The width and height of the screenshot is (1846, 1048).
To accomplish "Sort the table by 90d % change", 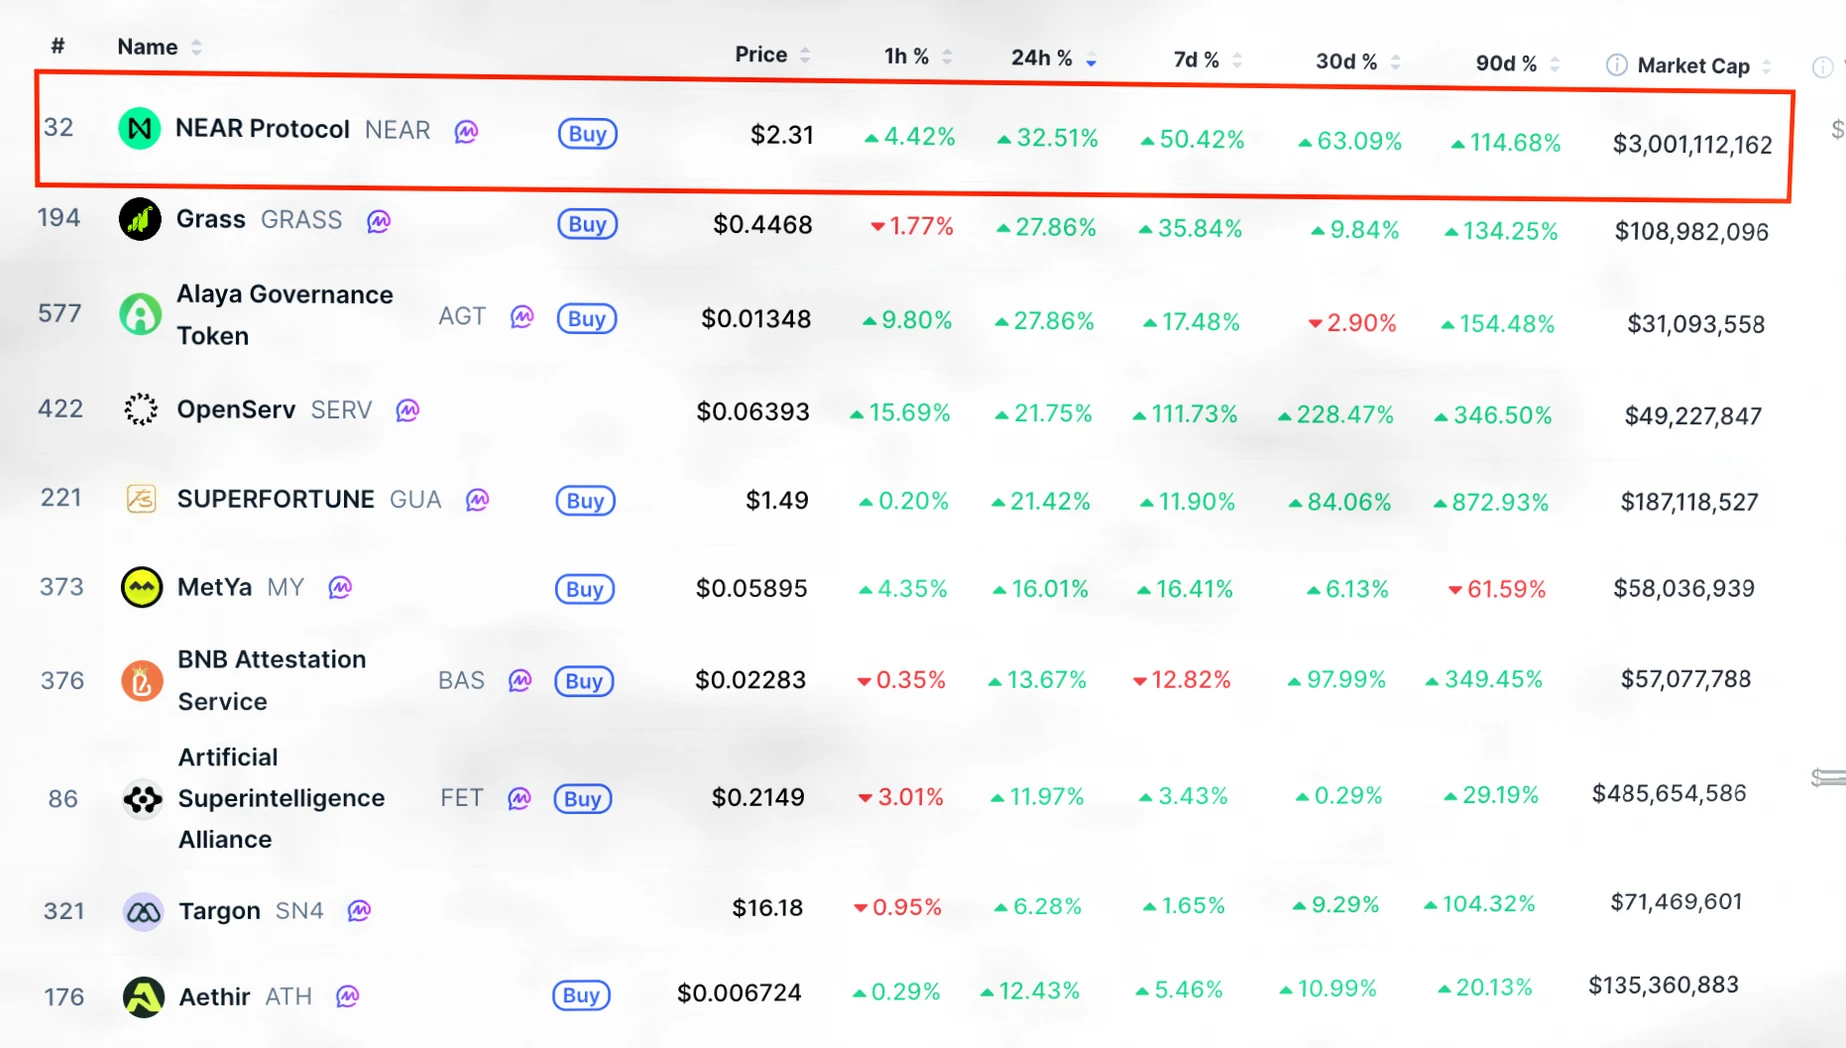I will pyautogui.click(x=1518, y=64).
